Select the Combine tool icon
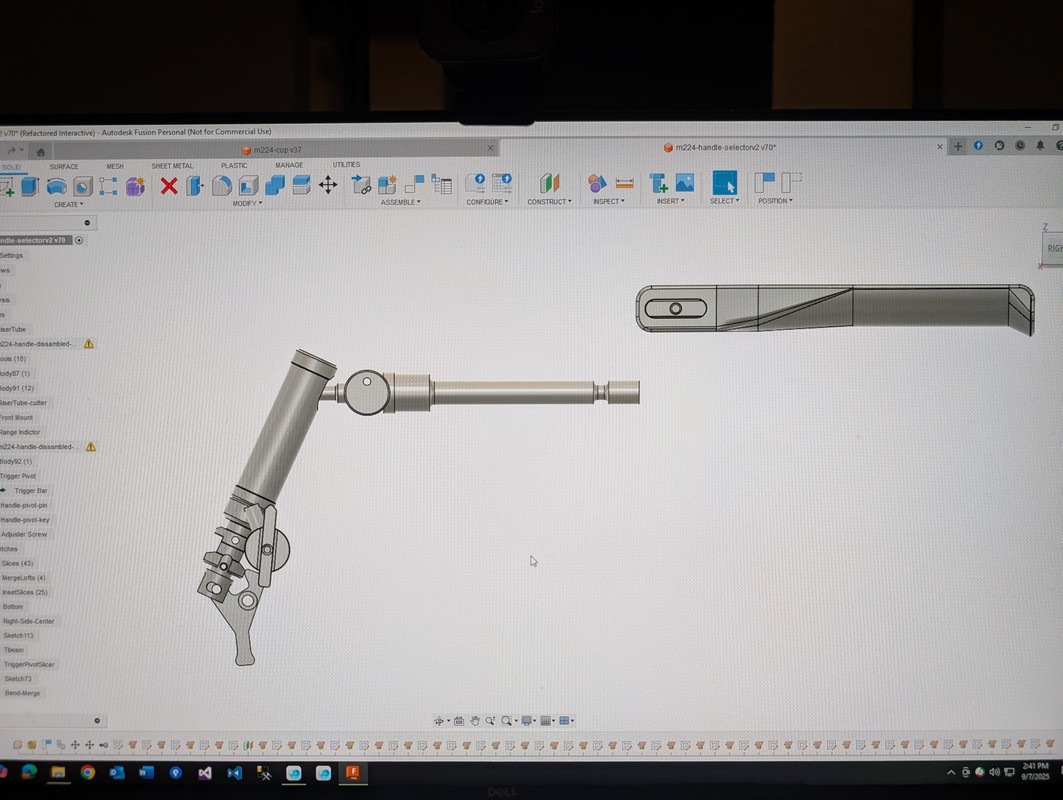 pyautogui.click(x=275, y=185)
